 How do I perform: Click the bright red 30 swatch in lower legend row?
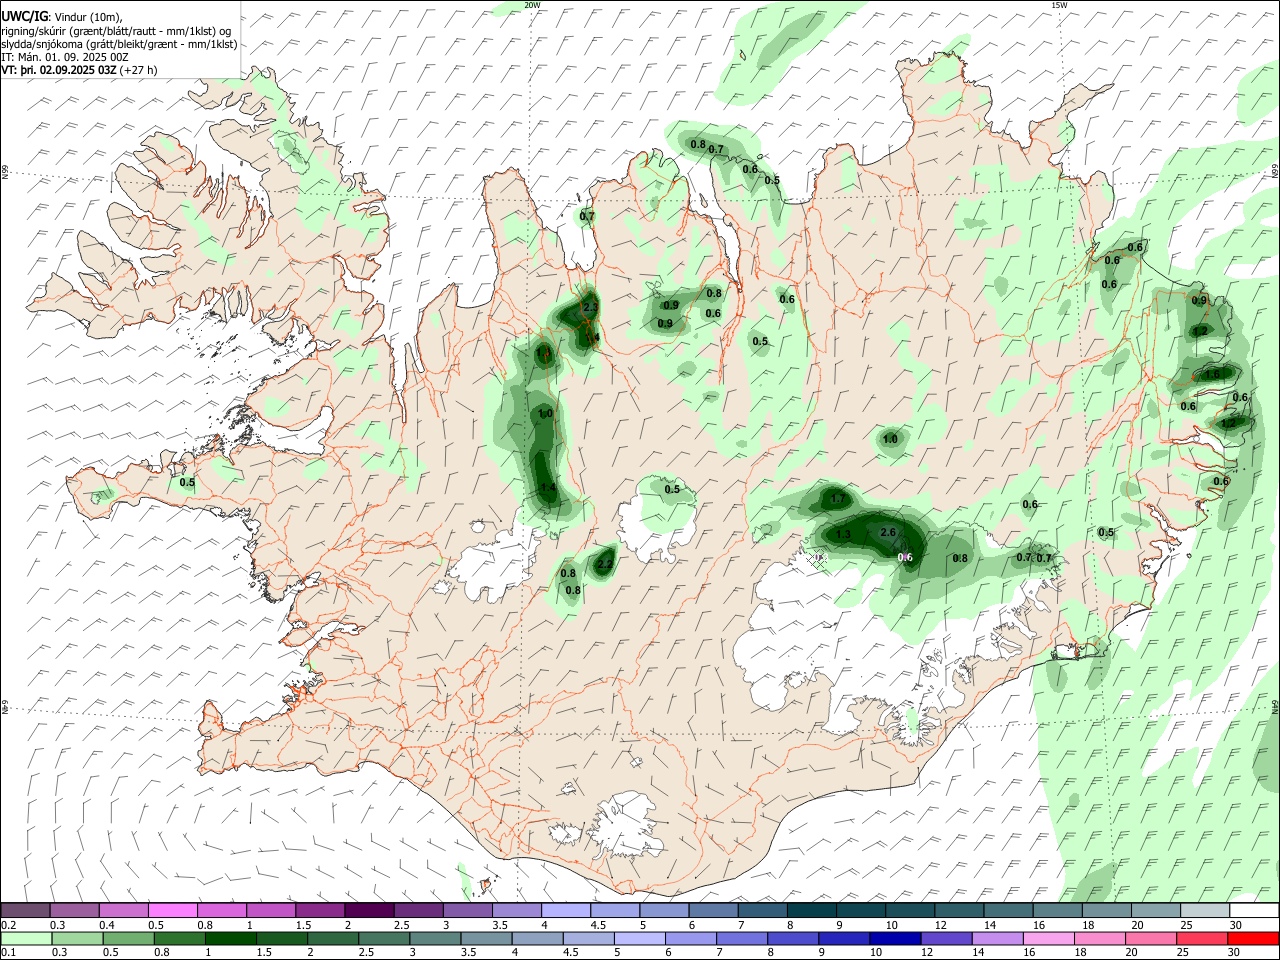click(1253, 938)
